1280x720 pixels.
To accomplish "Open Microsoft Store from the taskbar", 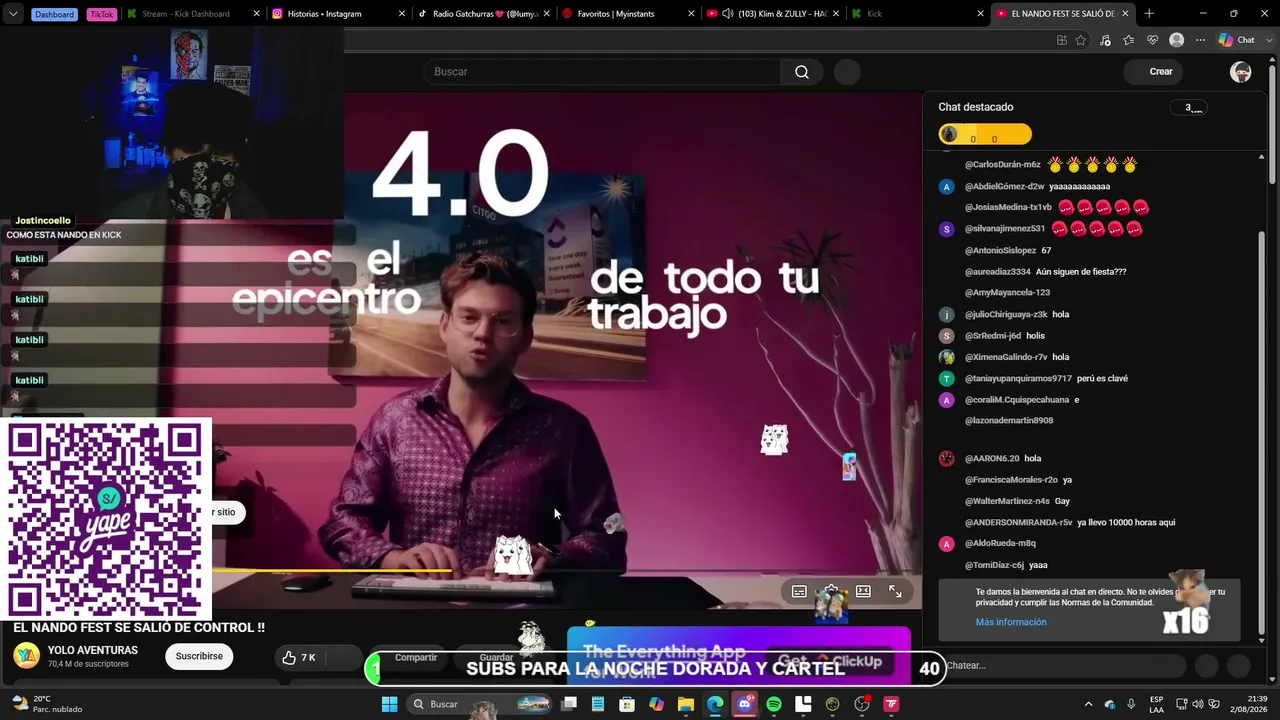I will pos(627,704).
